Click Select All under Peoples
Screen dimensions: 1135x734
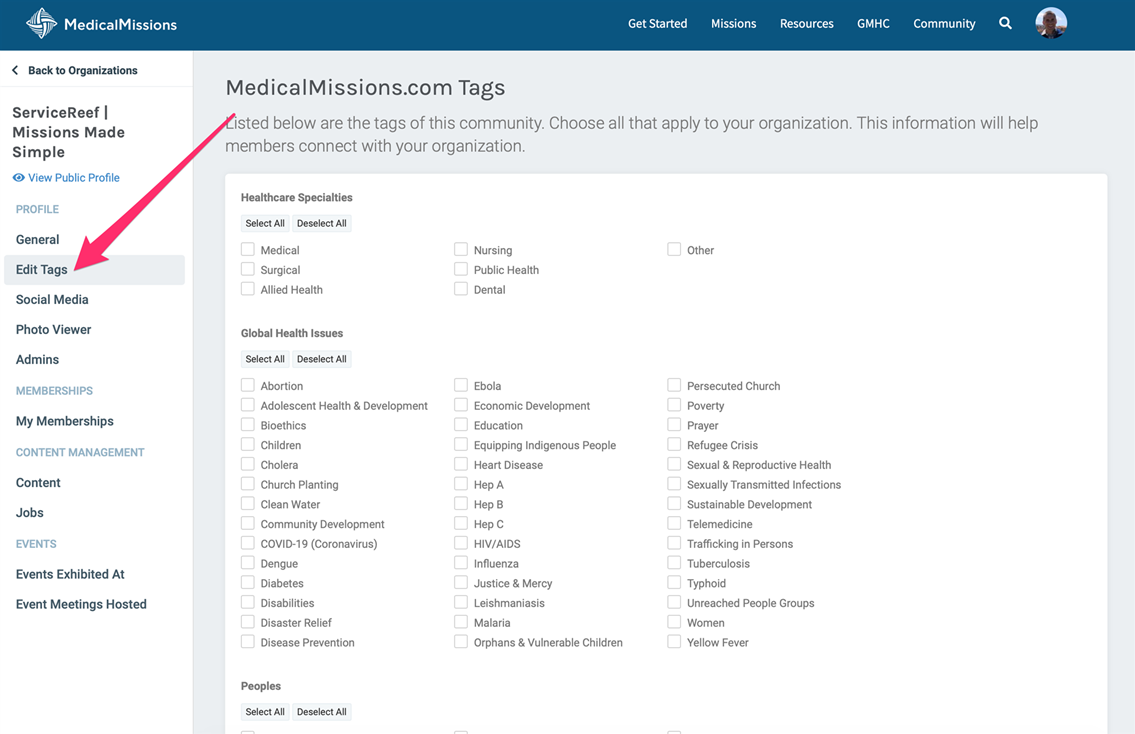[x=265, y=712]
